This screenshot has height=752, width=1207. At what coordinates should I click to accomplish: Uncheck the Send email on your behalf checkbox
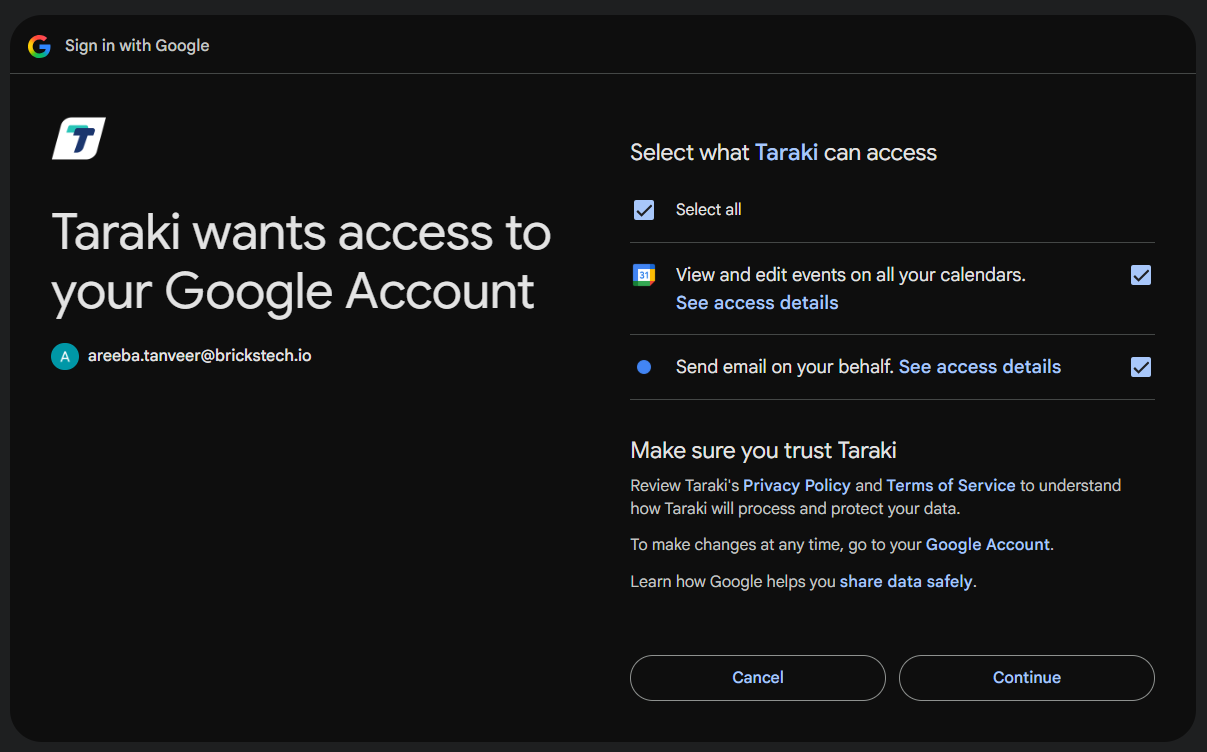point(1141,367)
